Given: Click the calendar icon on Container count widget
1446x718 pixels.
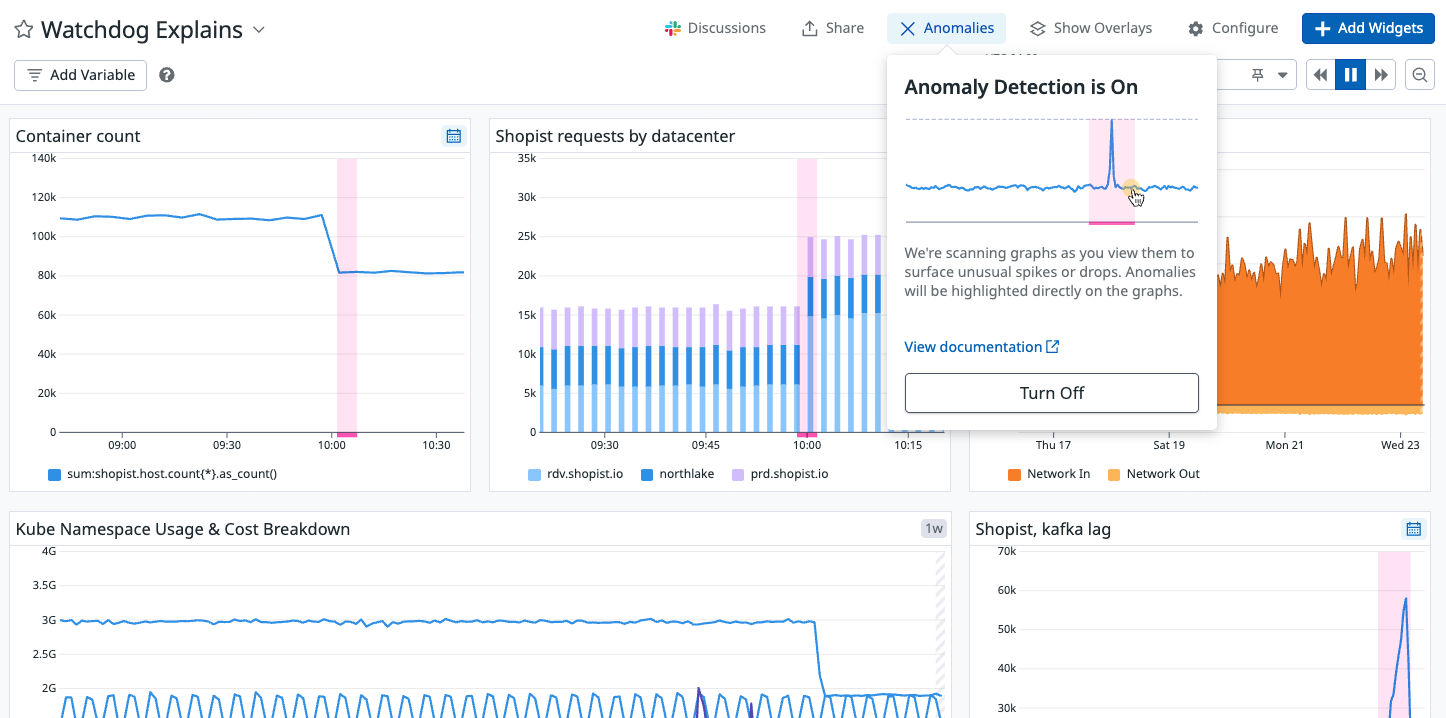Looking at the screenshot, I should tap(454, 136).
